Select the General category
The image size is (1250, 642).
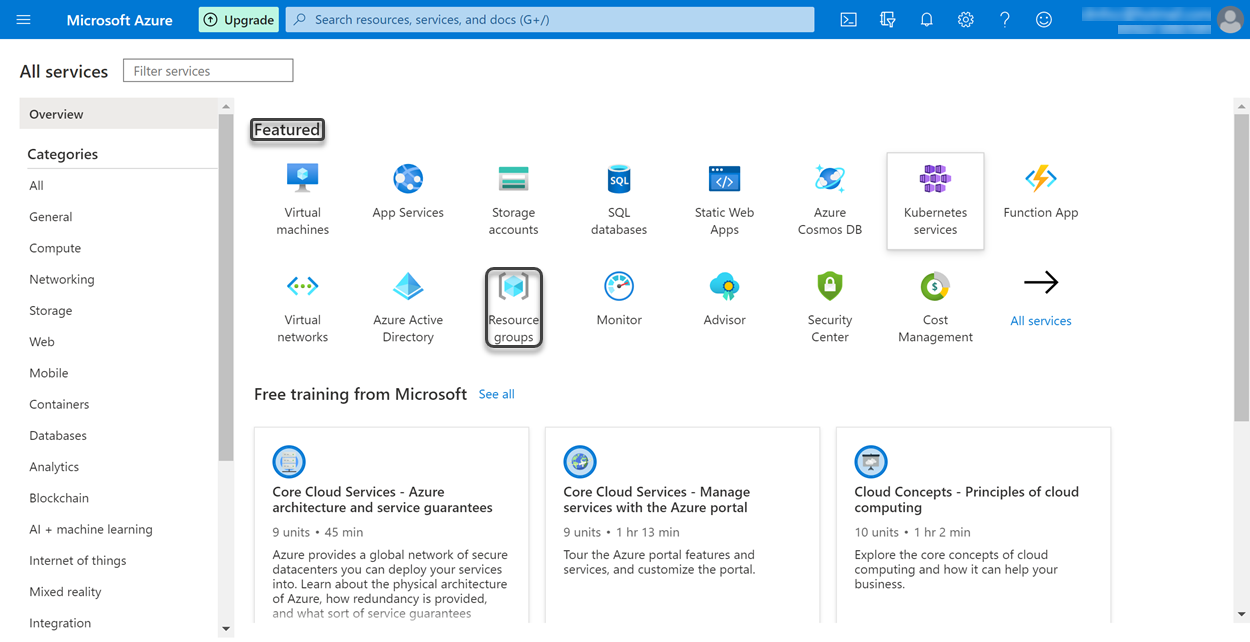(x=50, y=216)
